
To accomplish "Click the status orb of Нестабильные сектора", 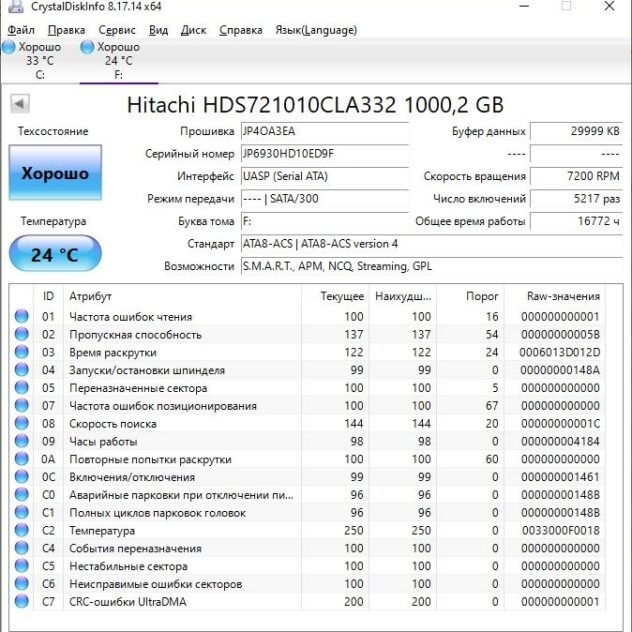I will [x=21, y=566].
